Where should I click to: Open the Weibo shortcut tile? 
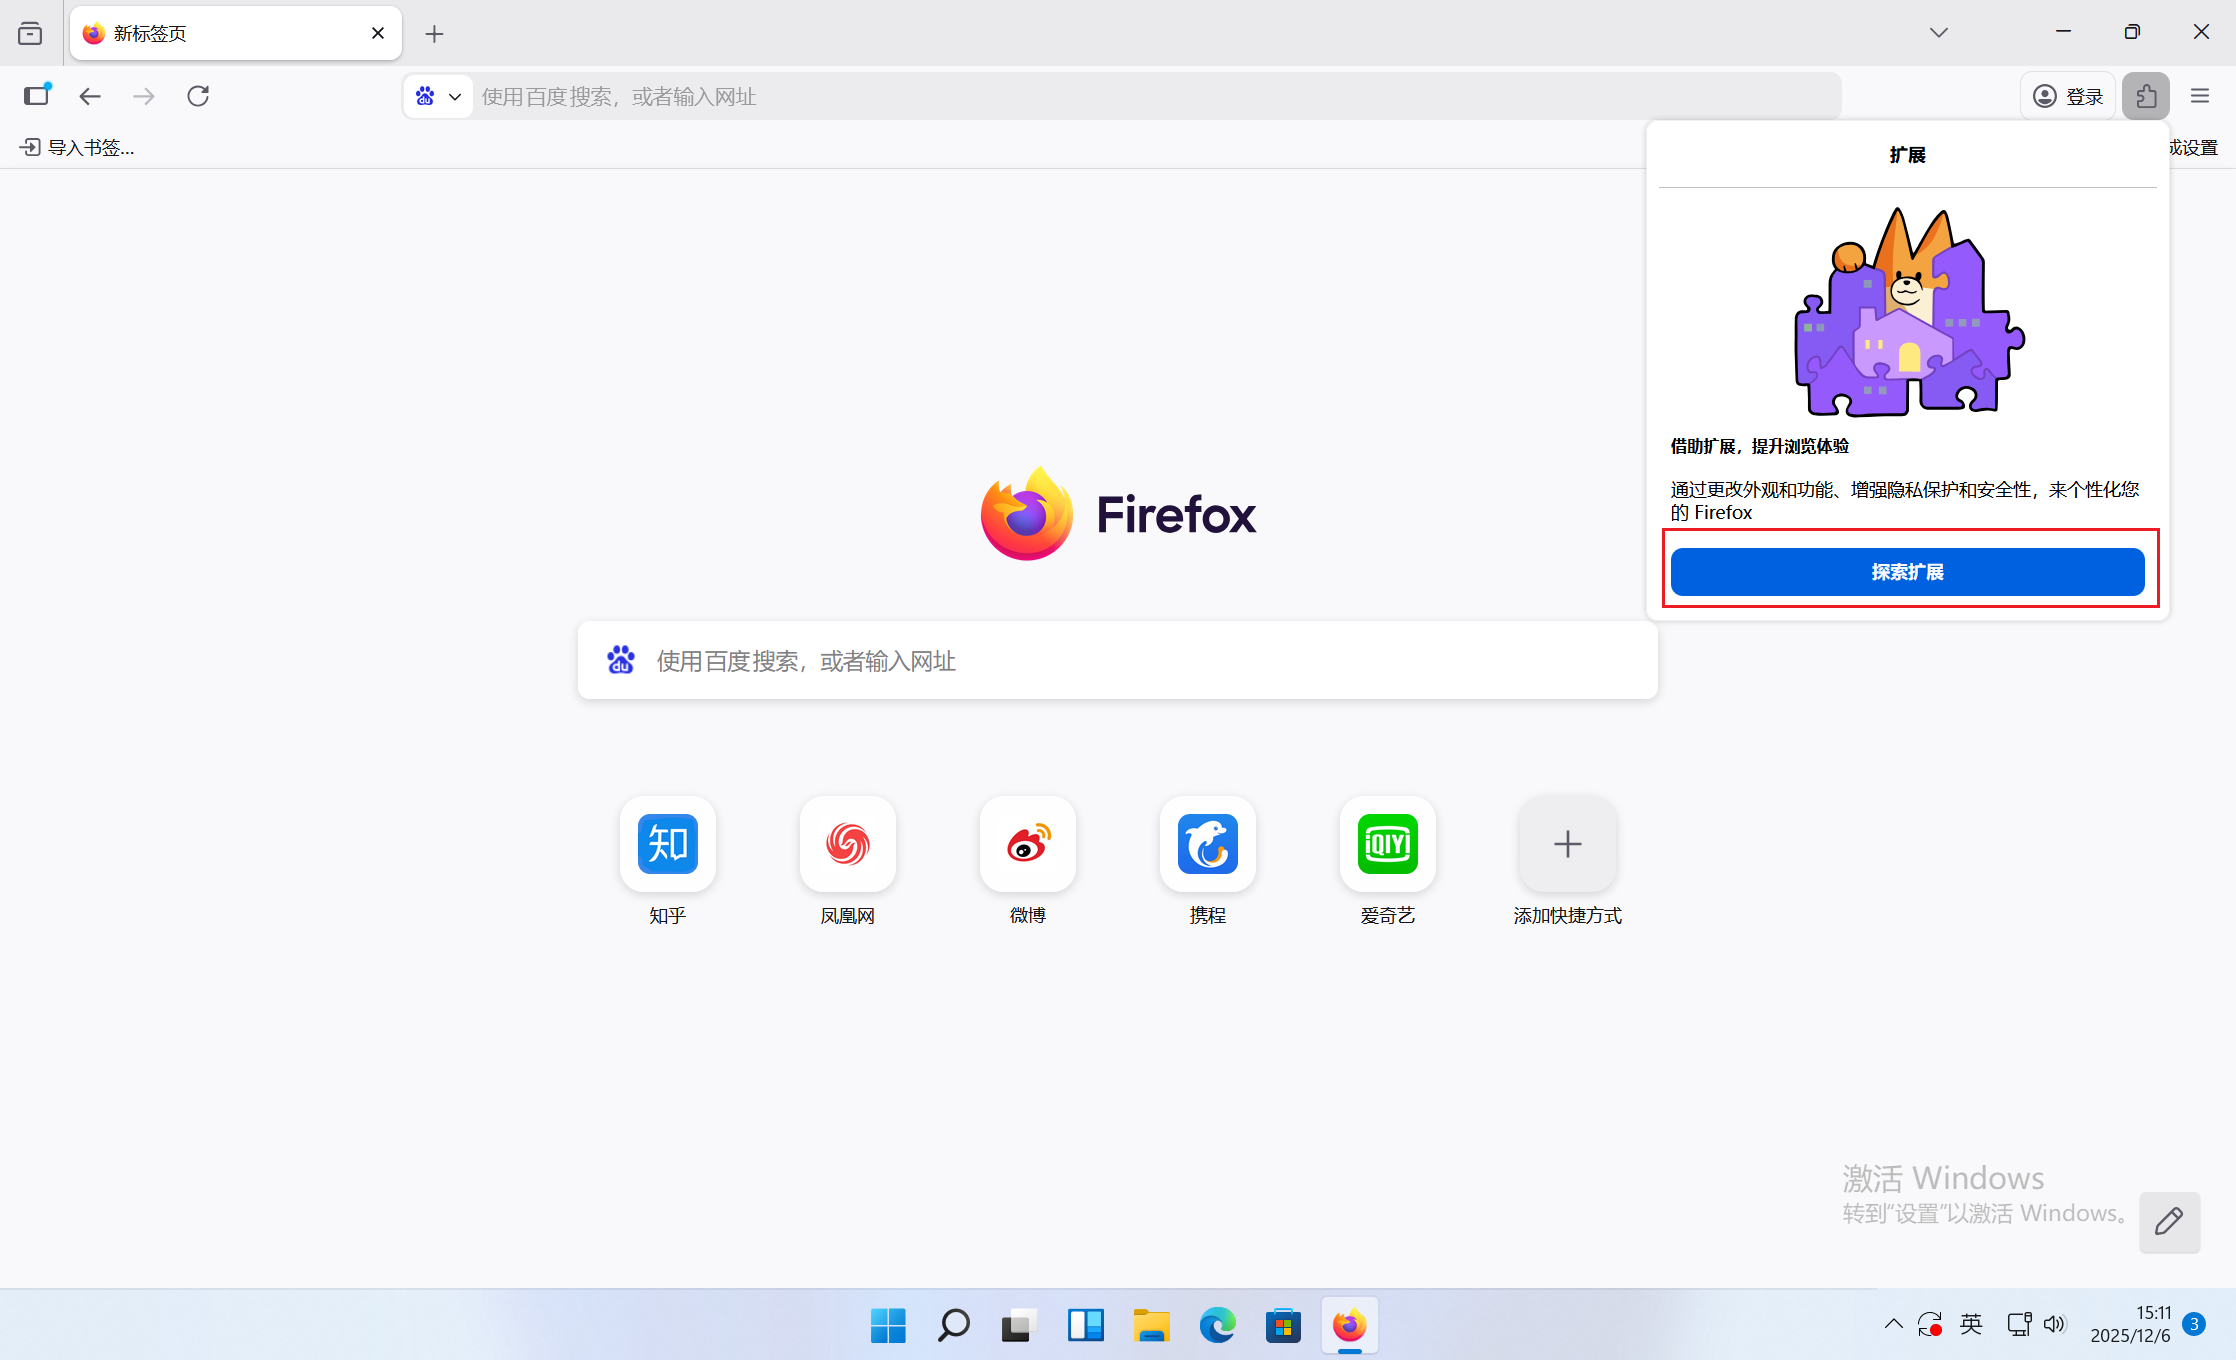click(x=1027, y=844)
